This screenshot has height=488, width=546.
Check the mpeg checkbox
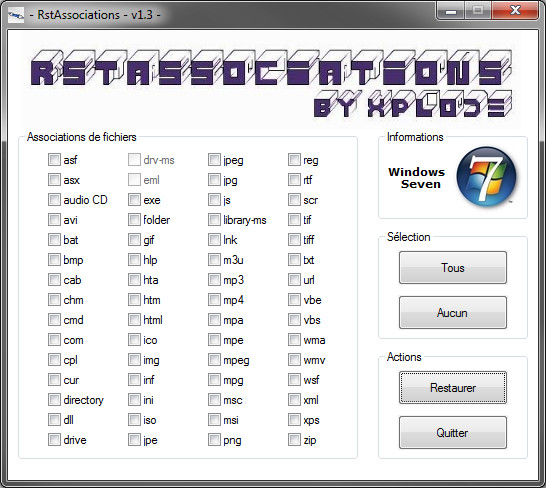214,360
